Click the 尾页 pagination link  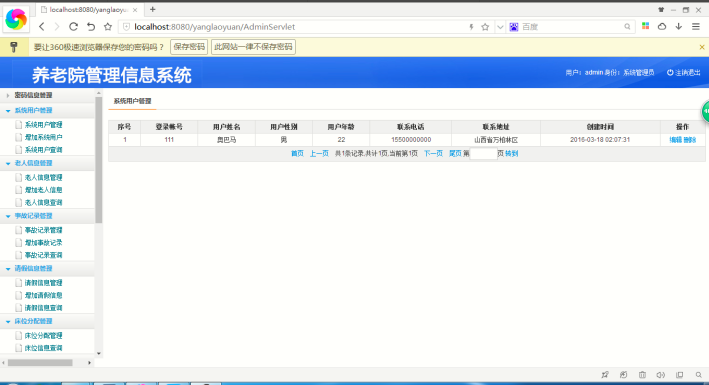pyautogui.click(x=455, y=154)
